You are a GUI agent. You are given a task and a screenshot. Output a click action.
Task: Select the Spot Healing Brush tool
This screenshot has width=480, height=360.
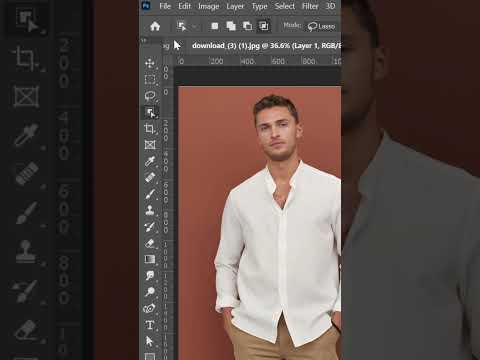click(x=150, y=177)
